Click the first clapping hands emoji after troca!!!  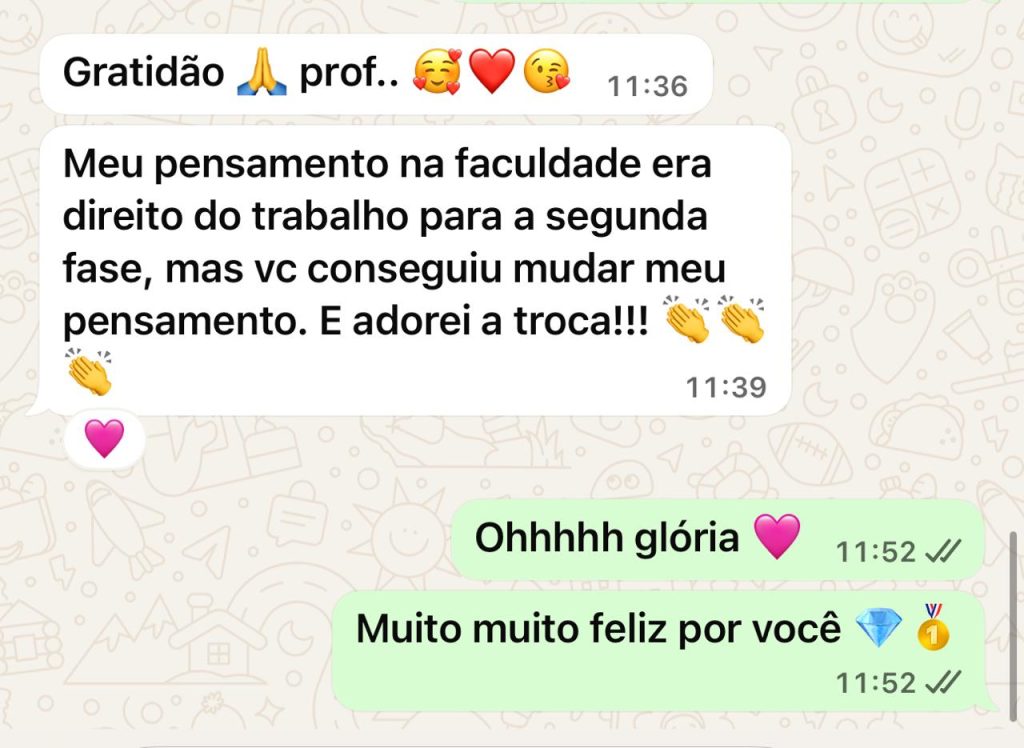(686, 319)
